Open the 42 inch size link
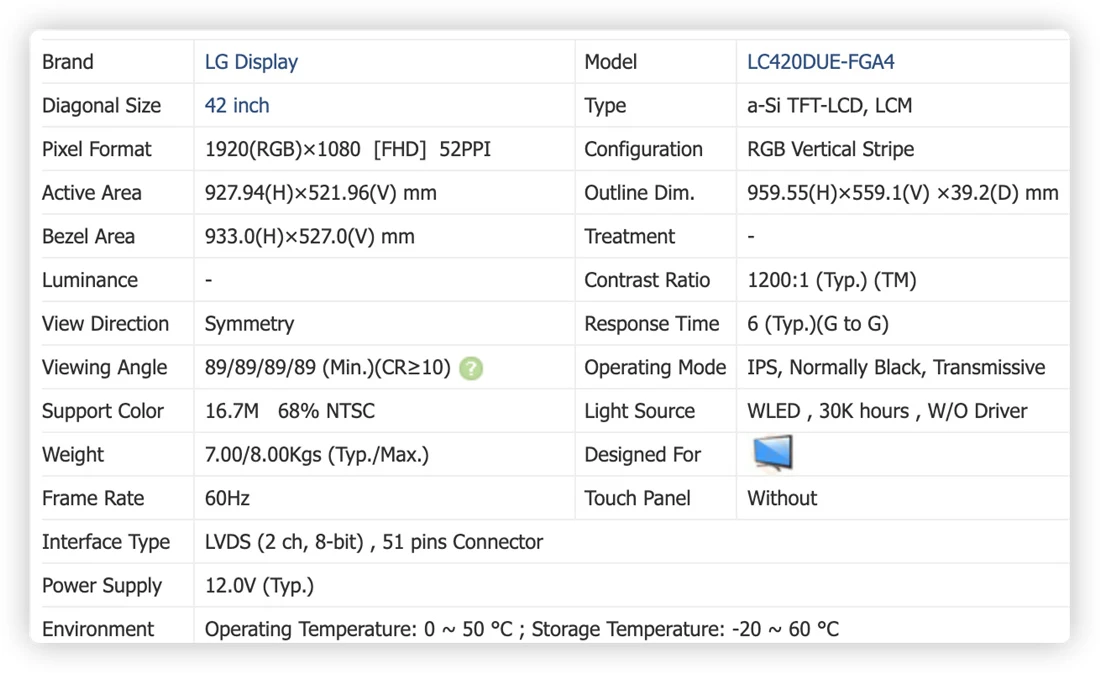Image resolution: width=1100 pixels, height=673 pixels. 236,105
